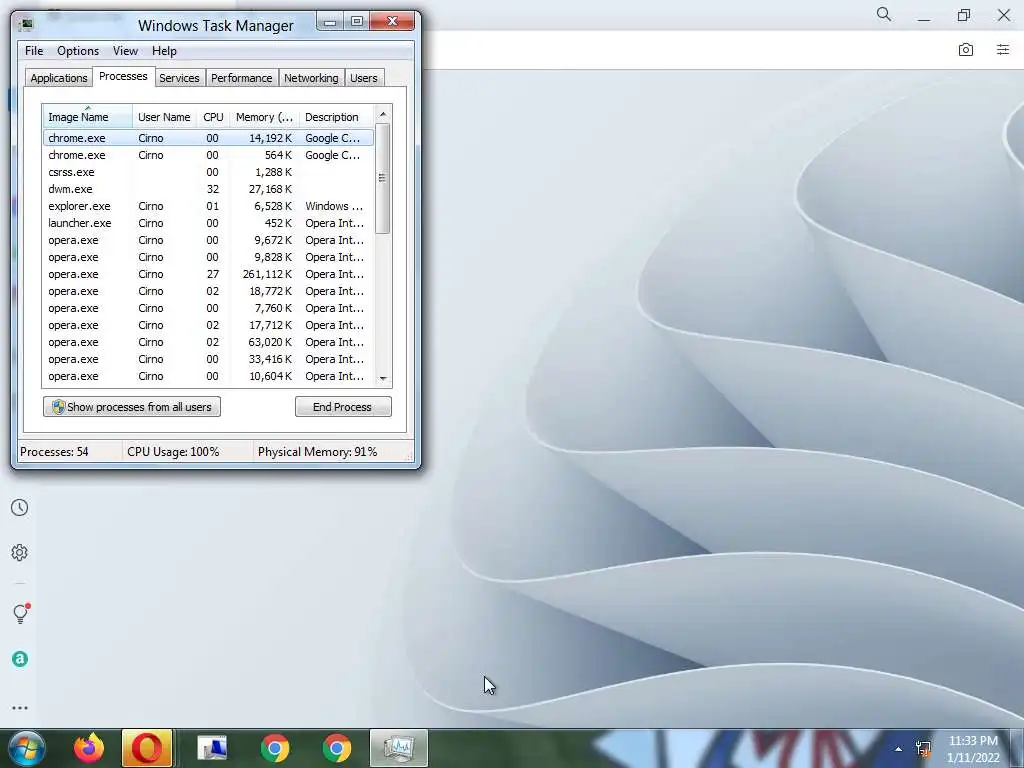Switch to the Performance tab
The width and height of the screenshot is (1024, 768).
(x=242, y=78)
